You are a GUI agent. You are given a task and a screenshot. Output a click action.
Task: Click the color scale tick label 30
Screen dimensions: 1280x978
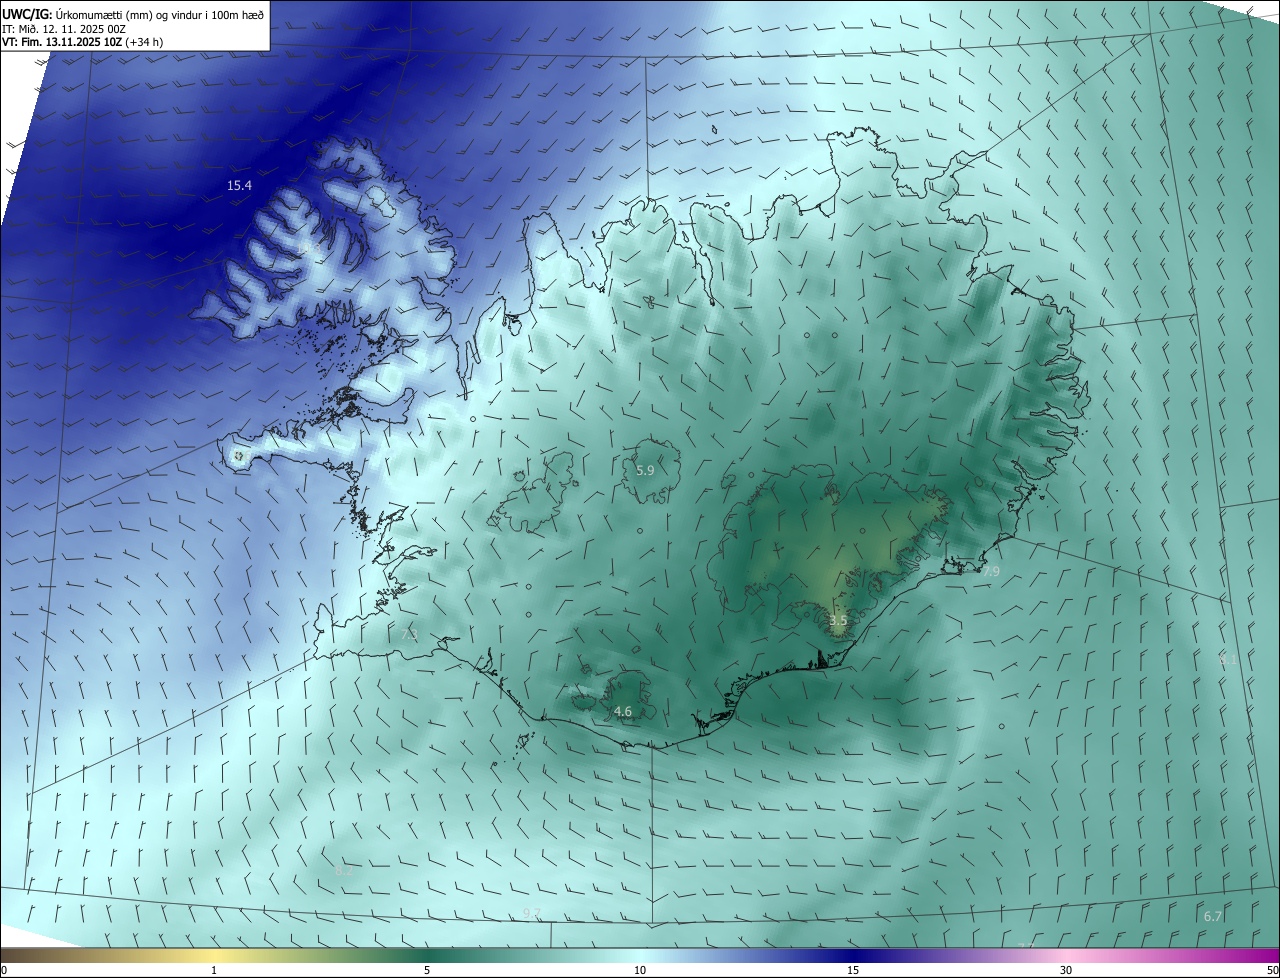coord(1066,970)
